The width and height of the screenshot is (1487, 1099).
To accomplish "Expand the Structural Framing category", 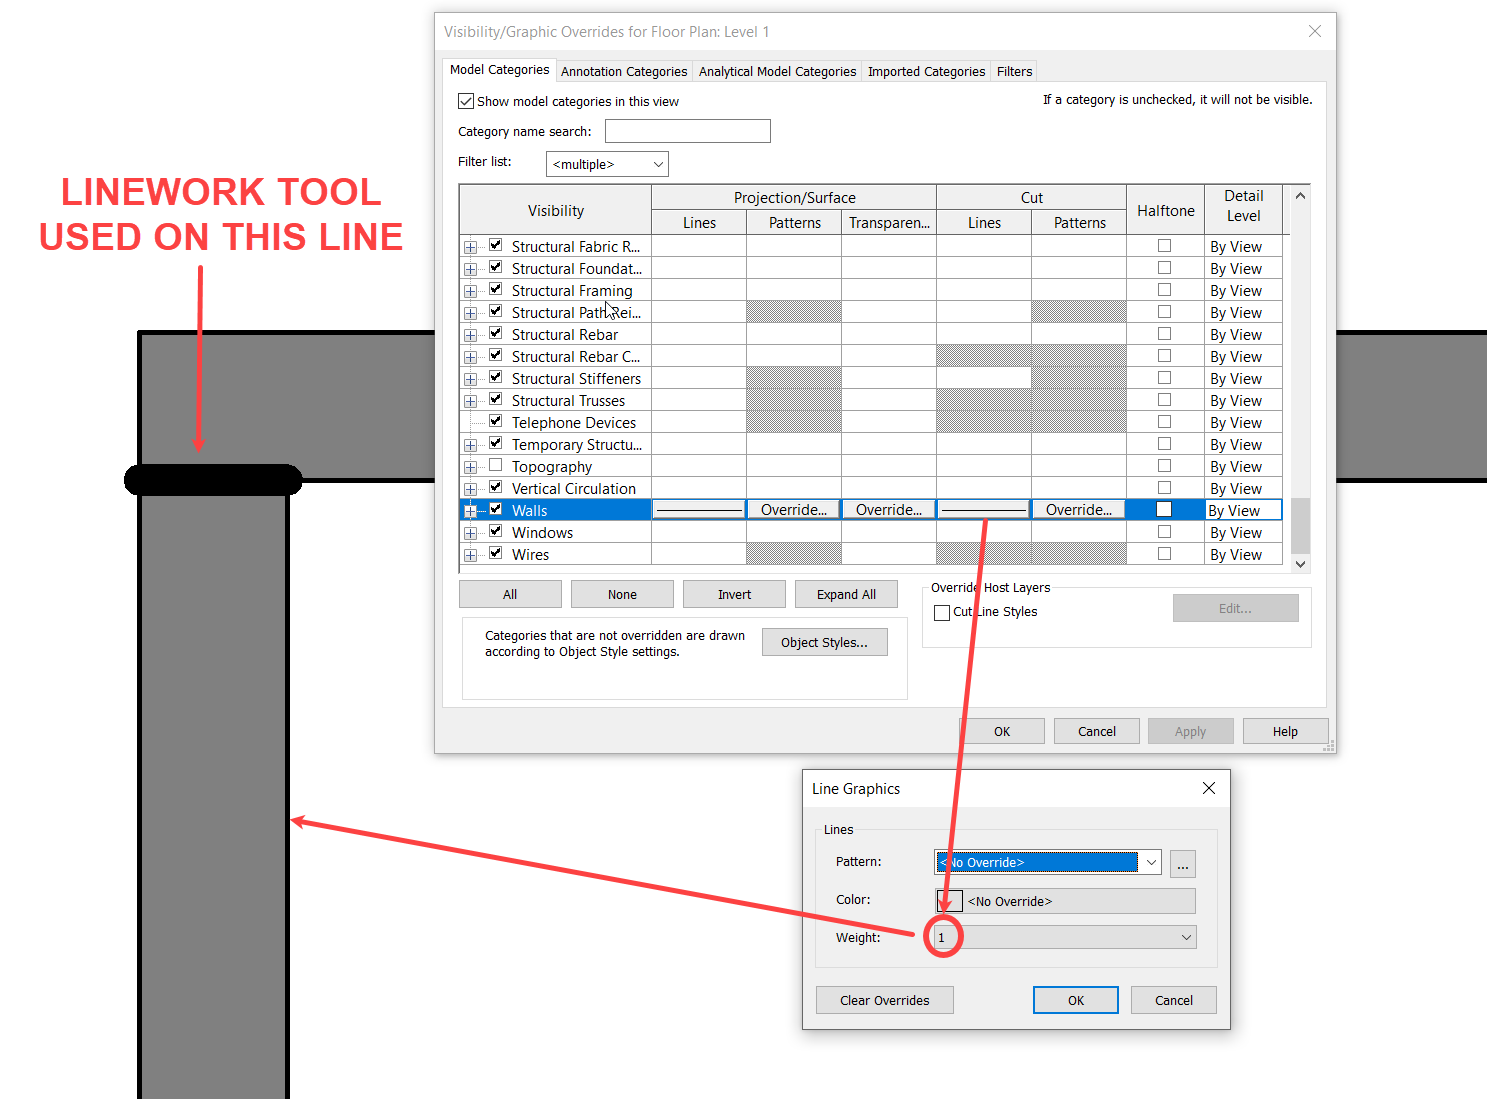I will (x=471, y=290).
